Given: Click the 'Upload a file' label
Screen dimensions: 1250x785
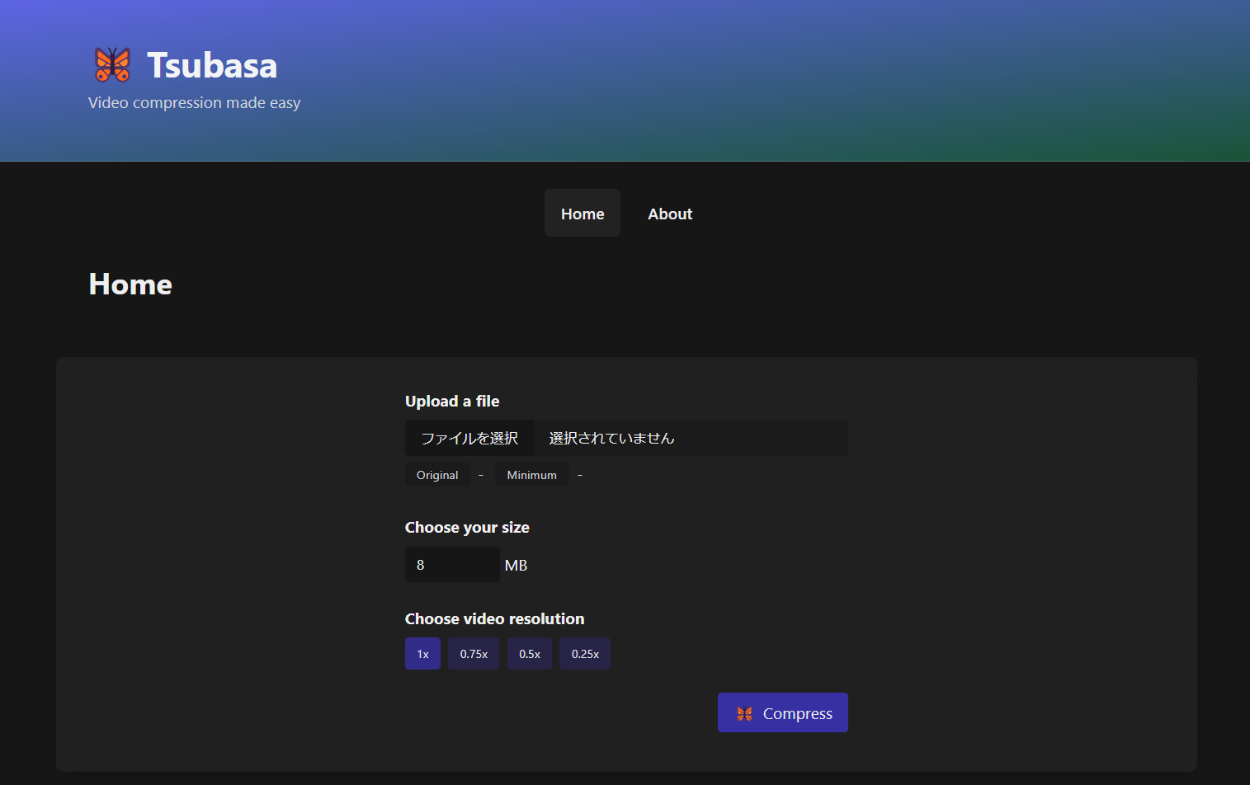Looking at the screenshot, I should 452,401.
